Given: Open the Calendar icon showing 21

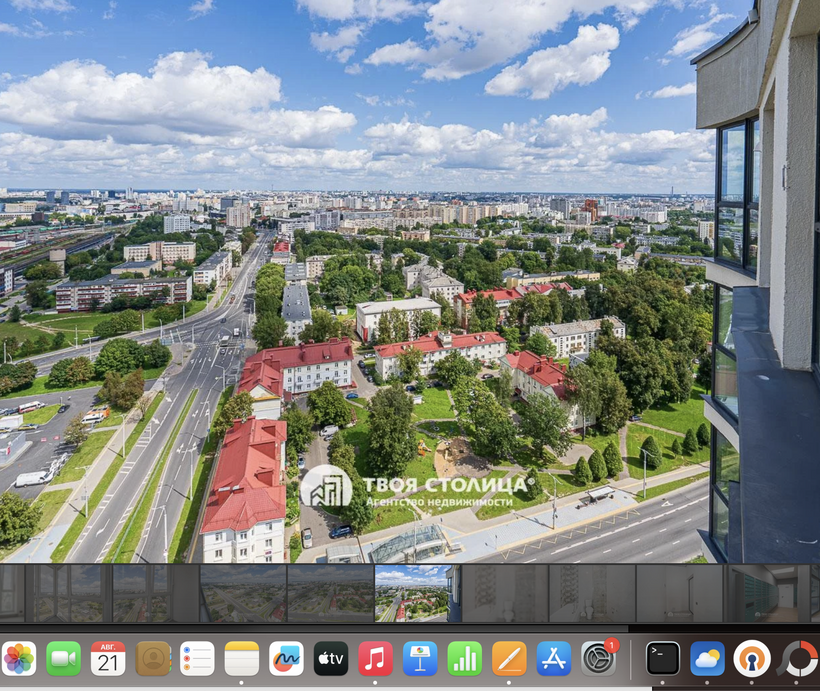Looking at the screenshot, I should point(108,659).
